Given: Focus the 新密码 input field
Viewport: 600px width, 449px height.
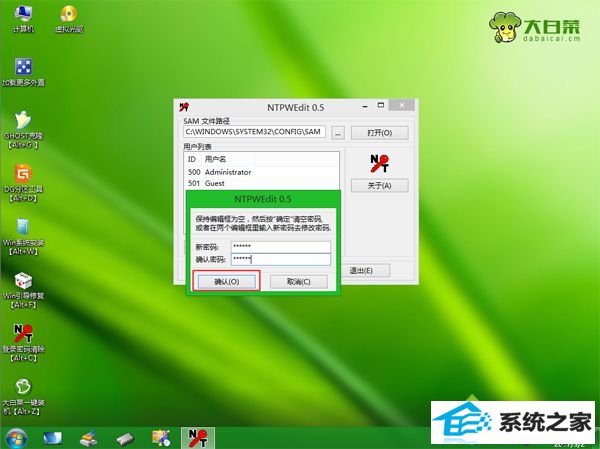Looking at the screenshot, I should pyautogui.click(x=281, y=247).
